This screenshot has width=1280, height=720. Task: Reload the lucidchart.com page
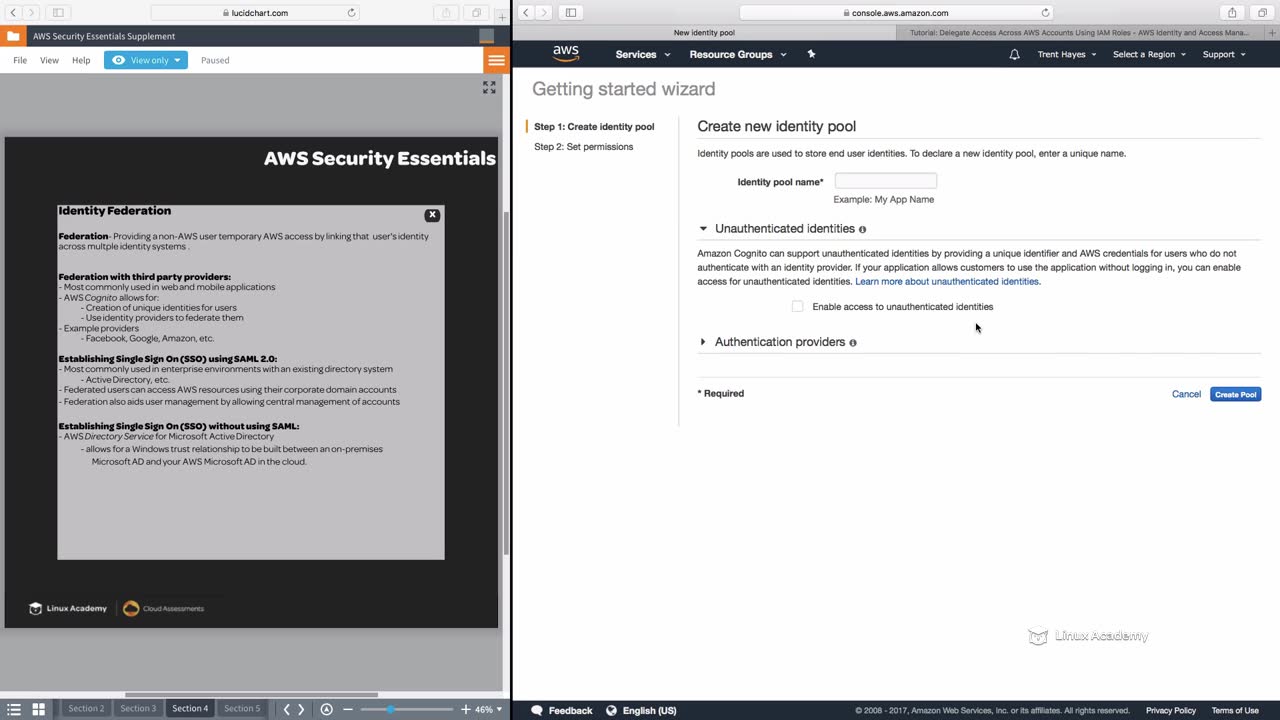point(351,13)
